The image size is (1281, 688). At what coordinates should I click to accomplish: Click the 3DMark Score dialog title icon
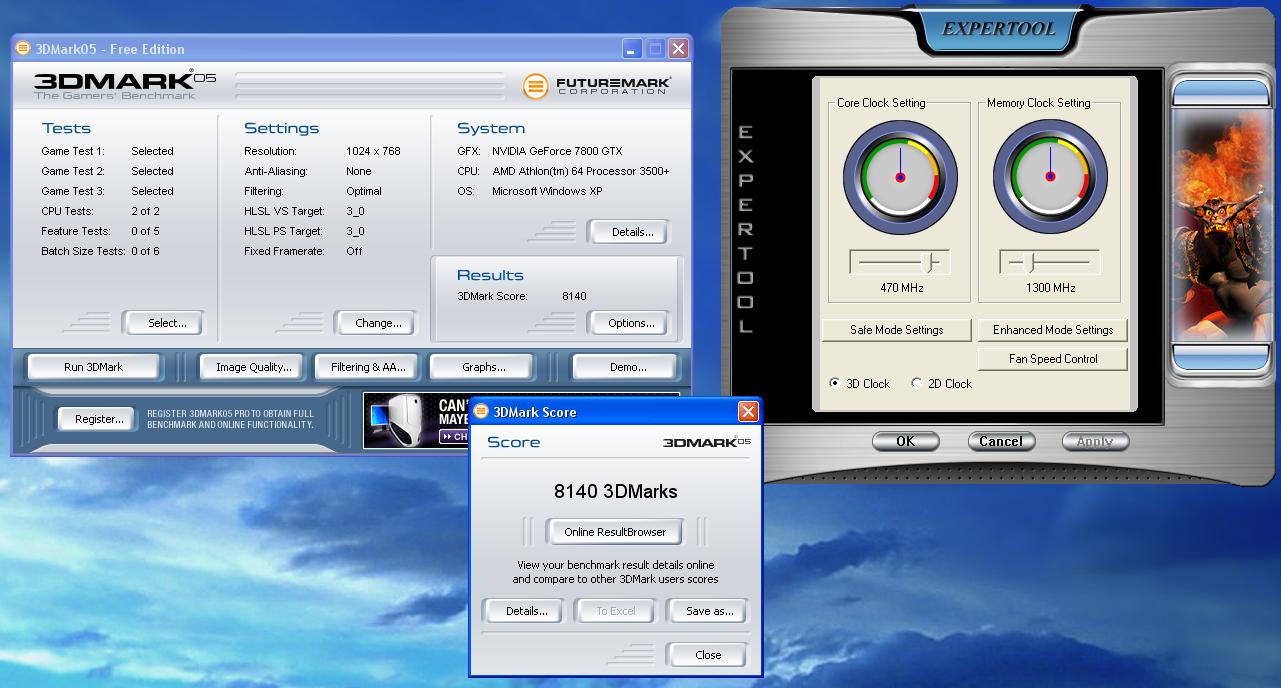(x=481, y=411)
